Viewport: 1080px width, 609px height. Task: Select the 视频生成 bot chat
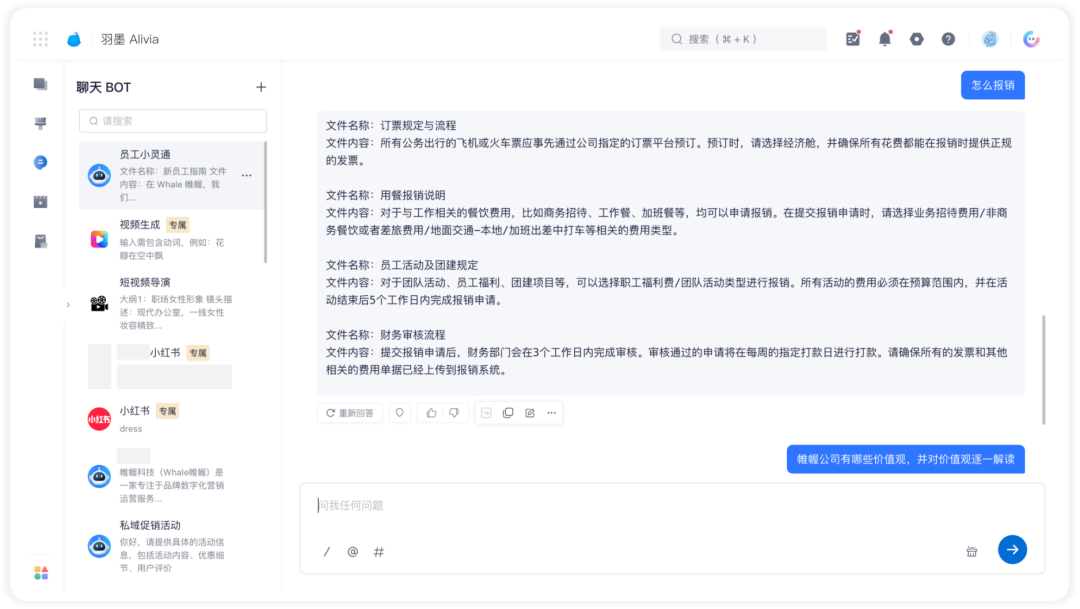pos(172,239)
